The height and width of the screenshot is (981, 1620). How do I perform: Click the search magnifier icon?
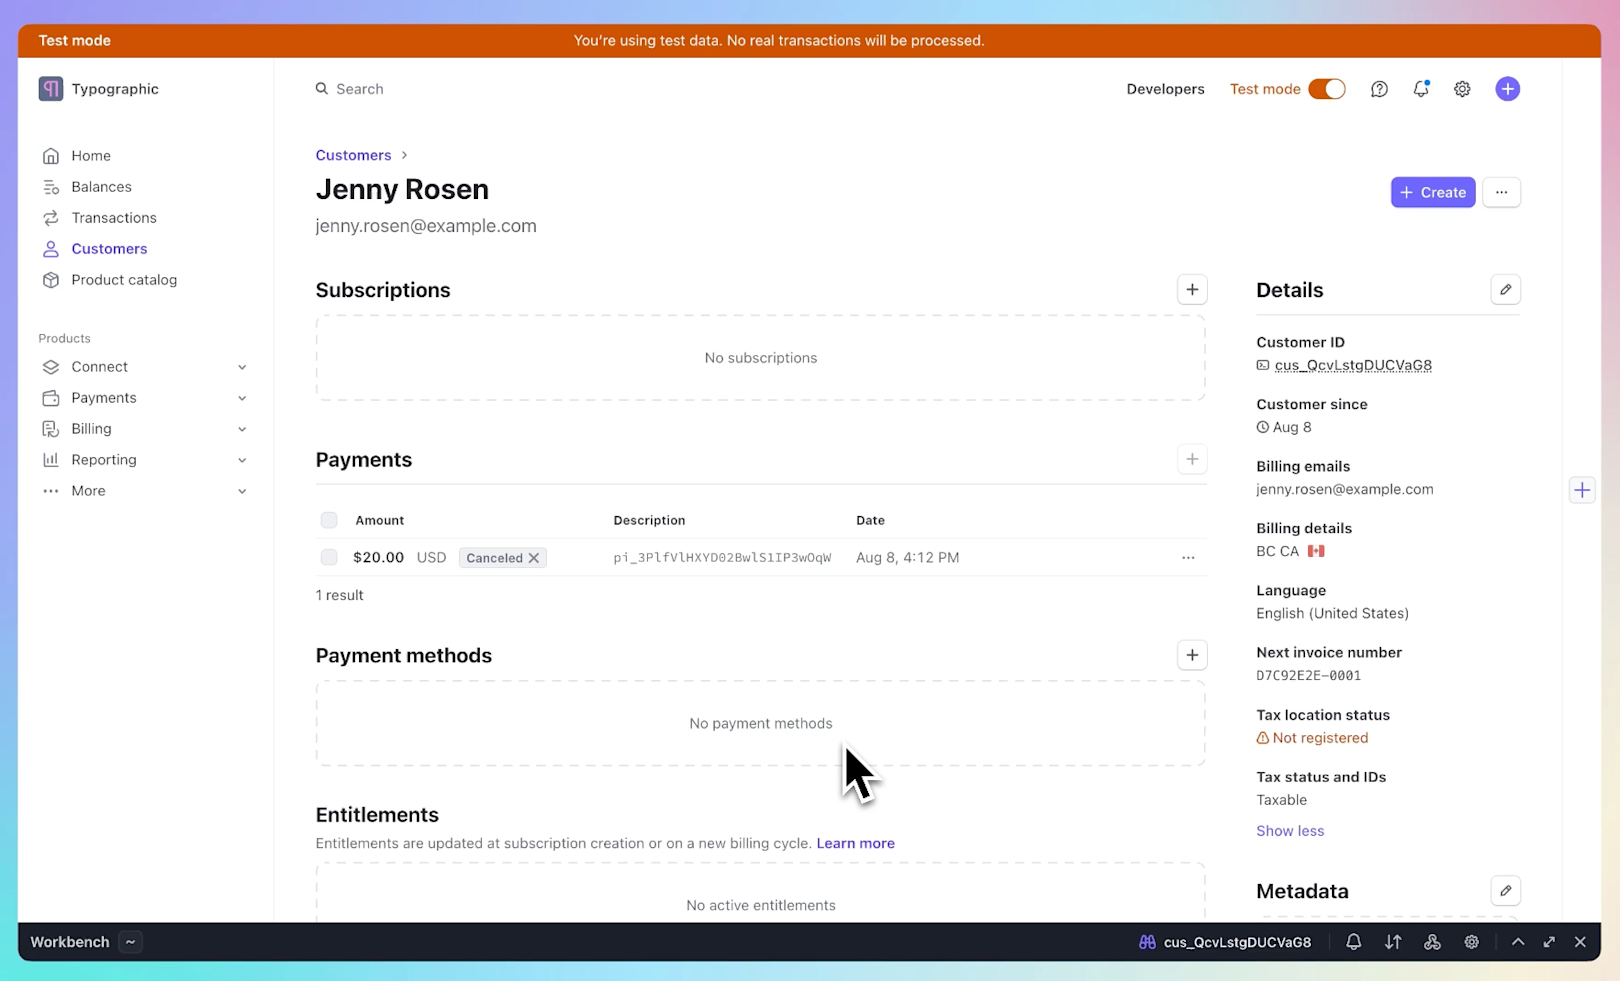point(322,89)
